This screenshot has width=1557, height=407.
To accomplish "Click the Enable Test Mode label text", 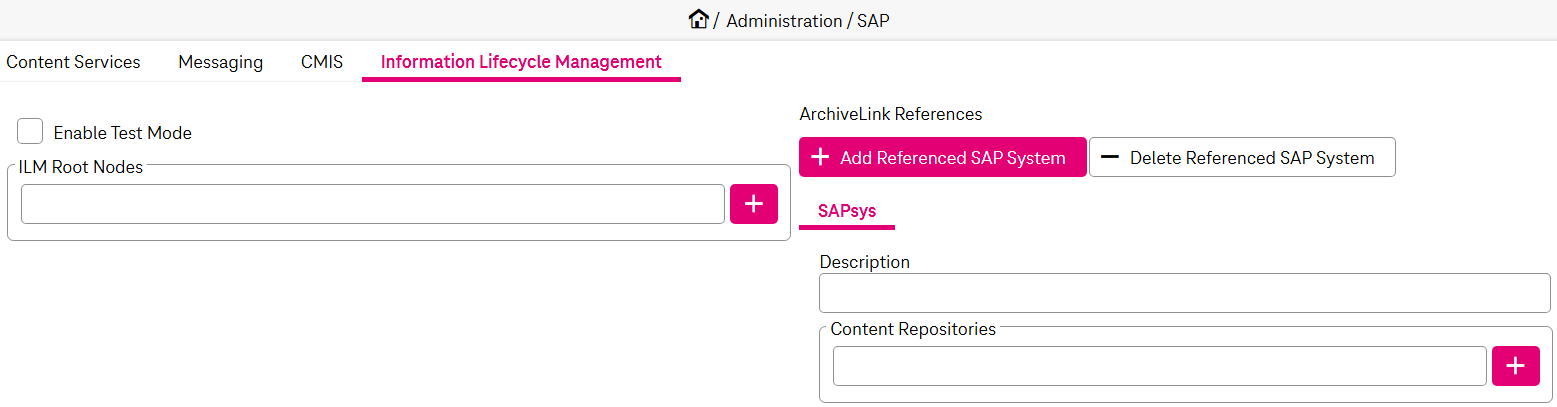I will (122, 133).
